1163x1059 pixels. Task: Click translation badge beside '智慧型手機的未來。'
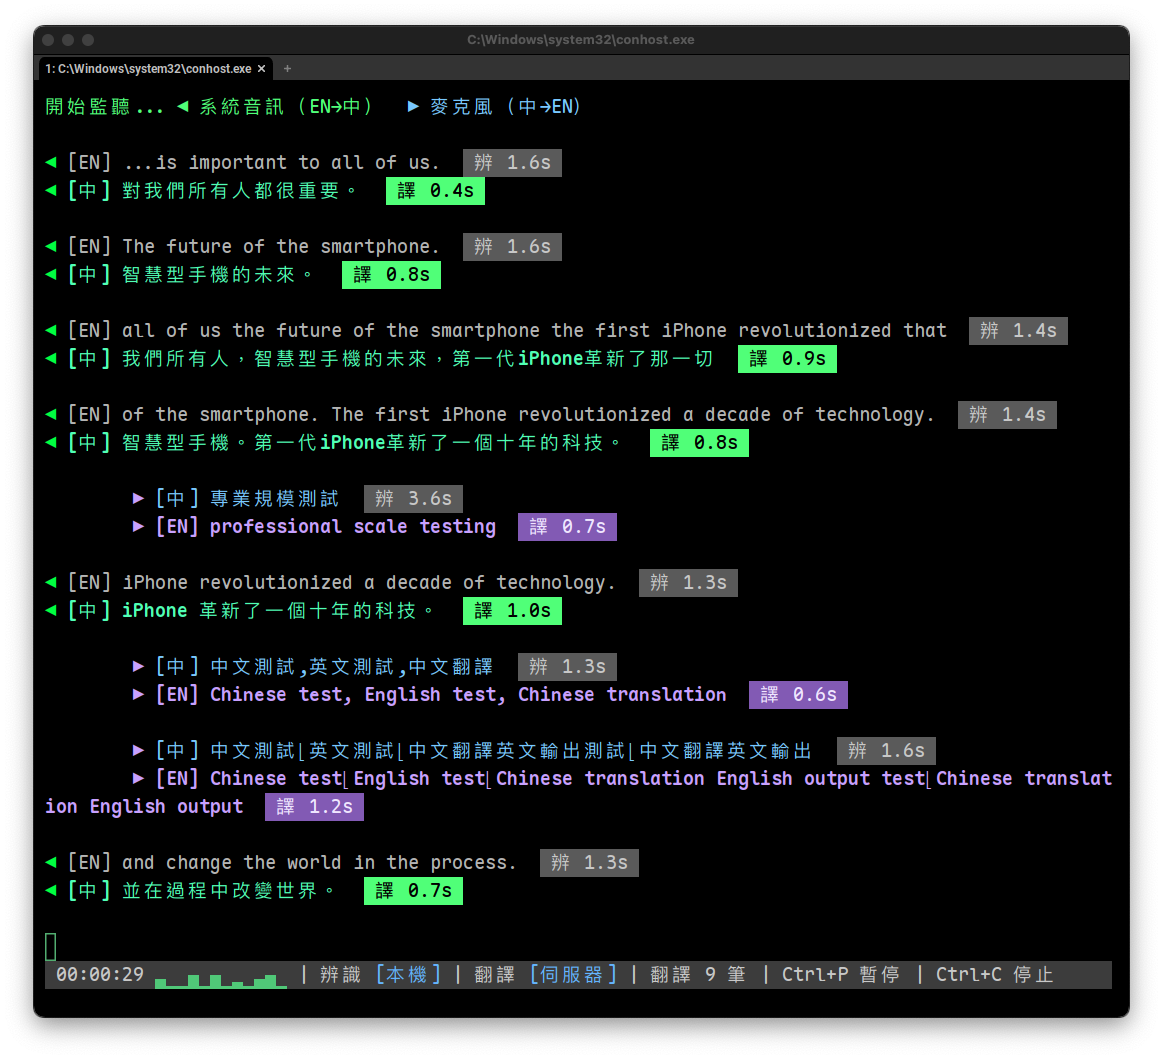pyautogui.click(x=392, y=274)
